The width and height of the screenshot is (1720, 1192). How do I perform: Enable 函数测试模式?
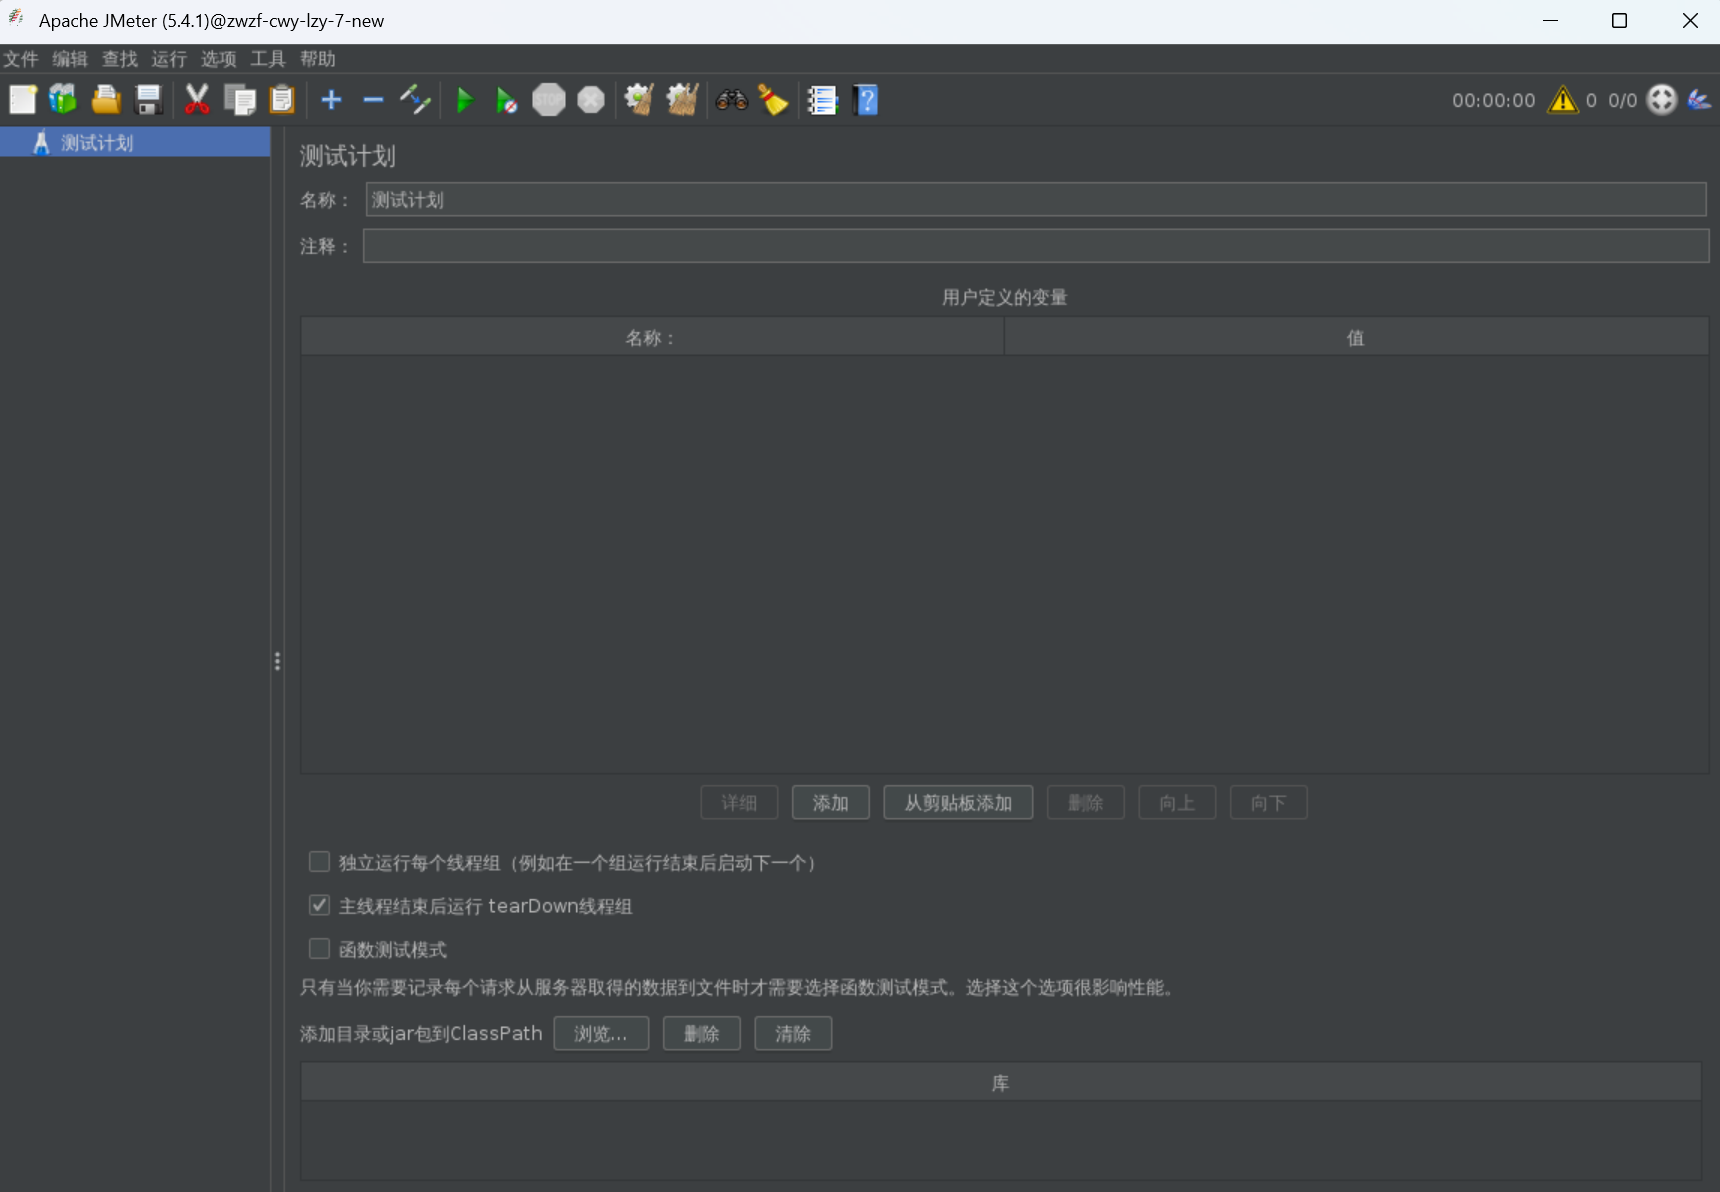[319, 948]
